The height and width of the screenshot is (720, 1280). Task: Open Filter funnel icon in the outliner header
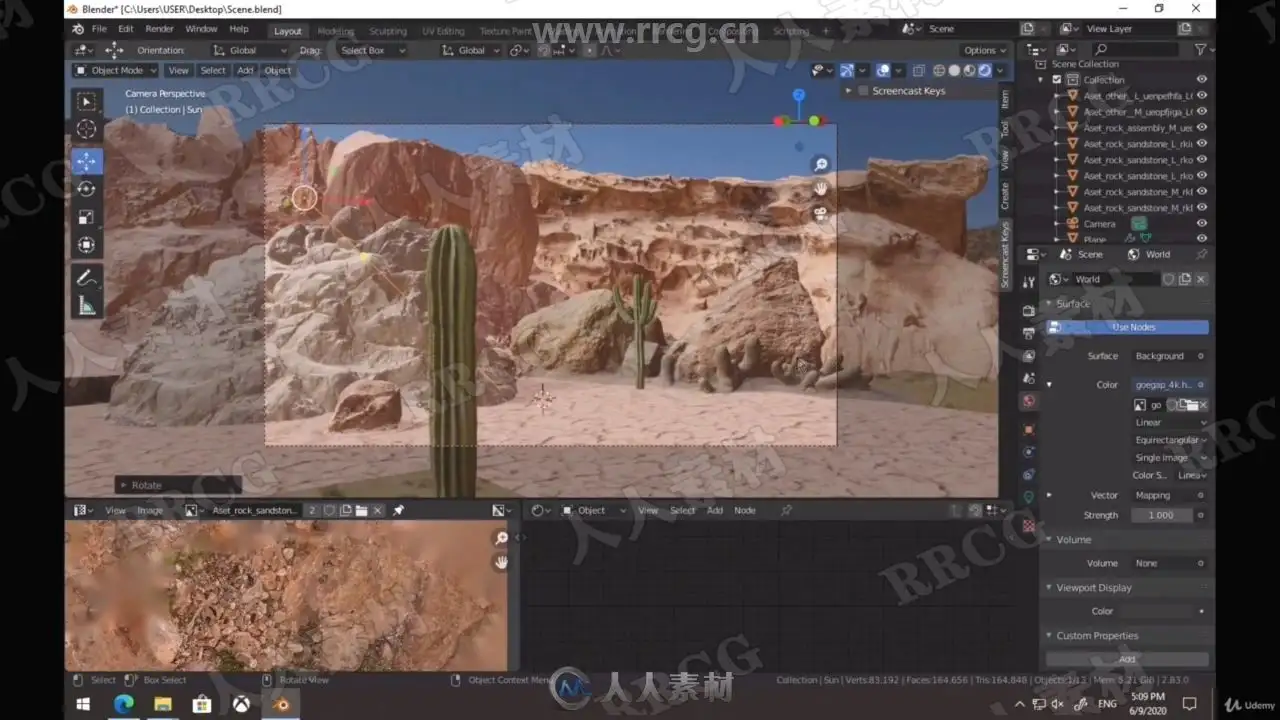point(1200,49)
